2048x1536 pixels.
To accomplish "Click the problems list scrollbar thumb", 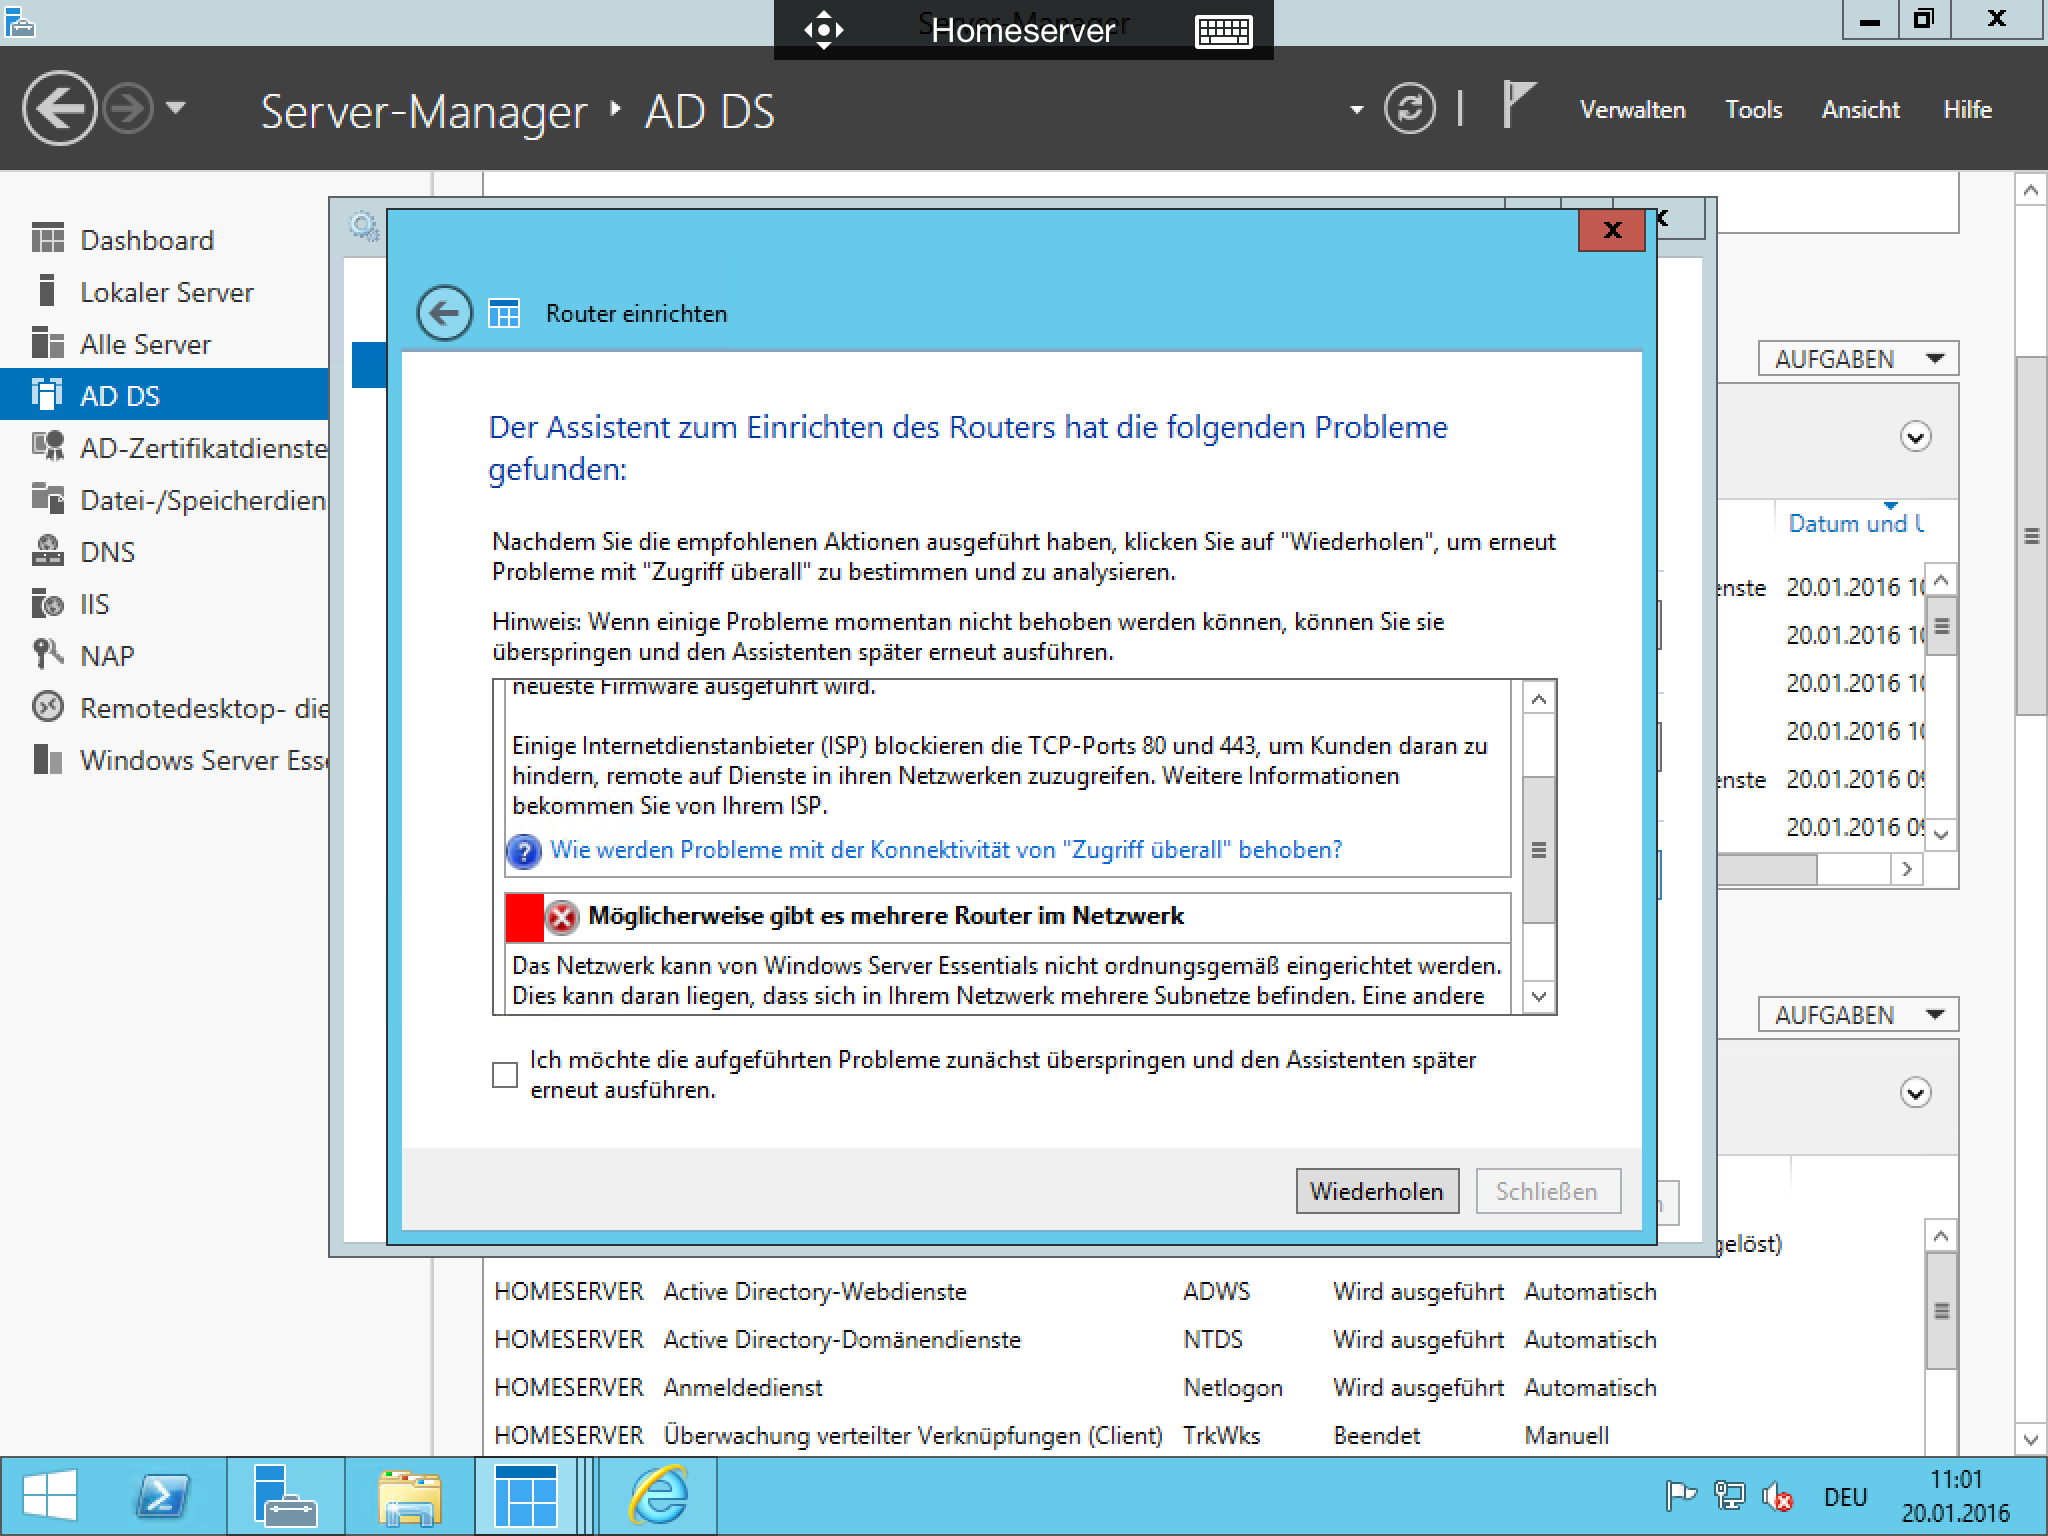I will point(1539,850).
